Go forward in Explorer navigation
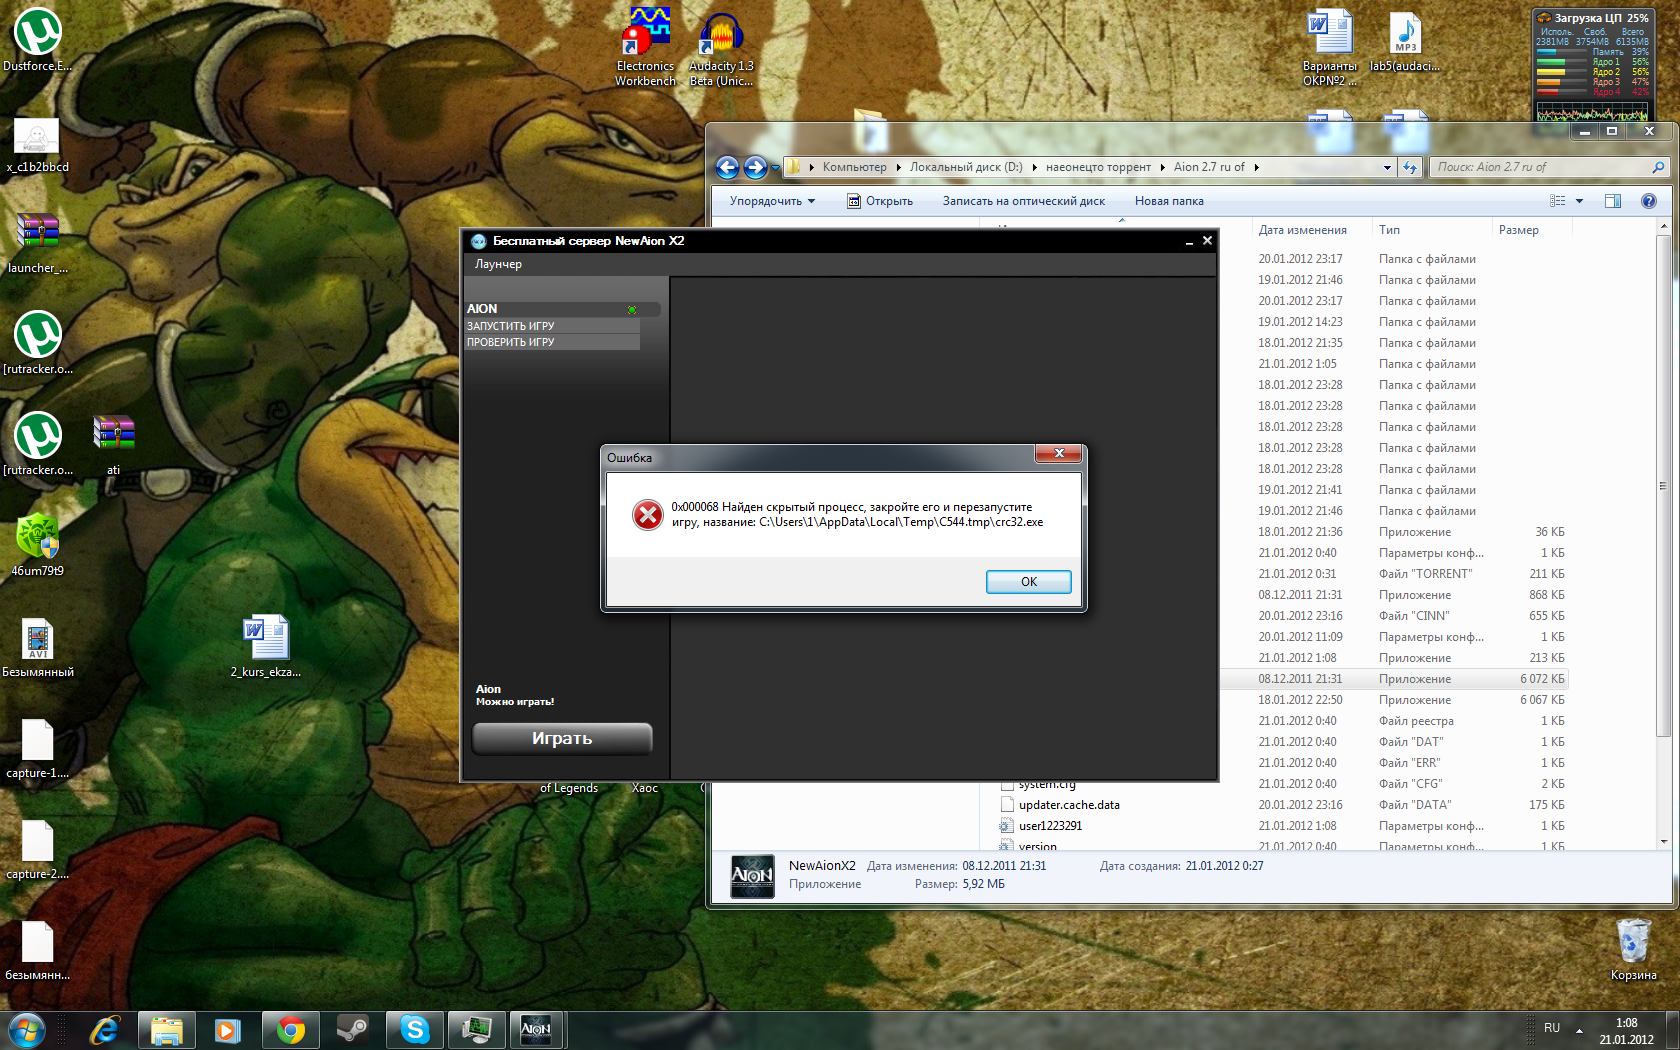Viewport: 1680px width, 1050px height. tap(756, 168)
